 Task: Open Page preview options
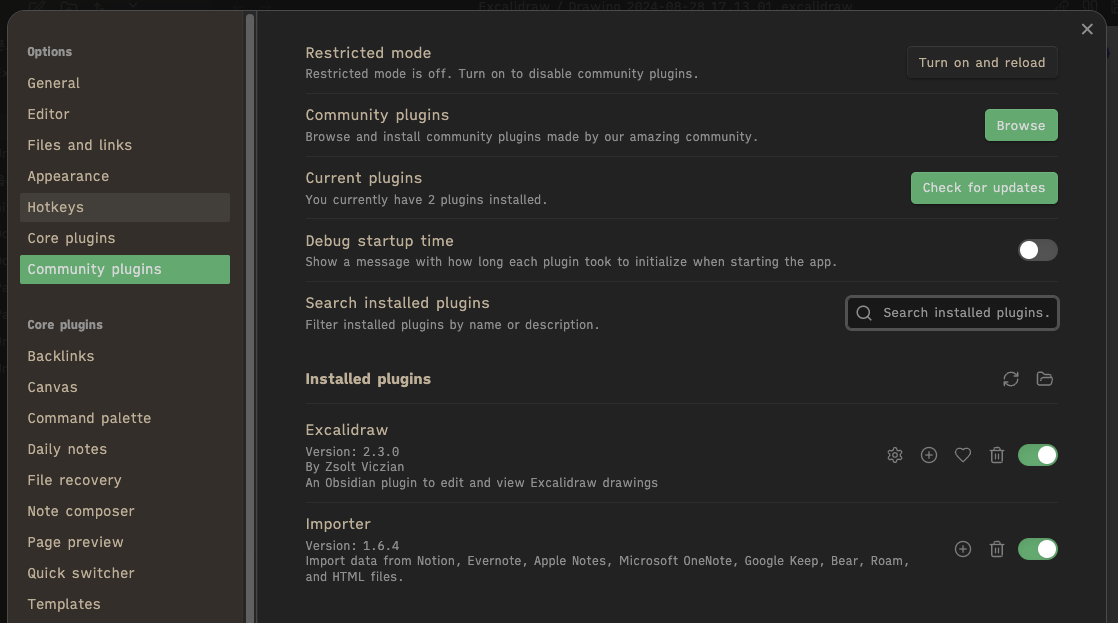[125, 542]
